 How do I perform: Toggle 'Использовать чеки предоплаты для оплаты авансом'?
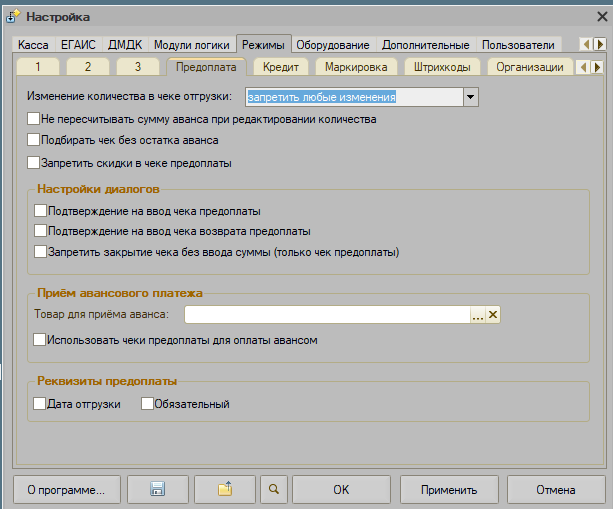[x=40, y=340]
